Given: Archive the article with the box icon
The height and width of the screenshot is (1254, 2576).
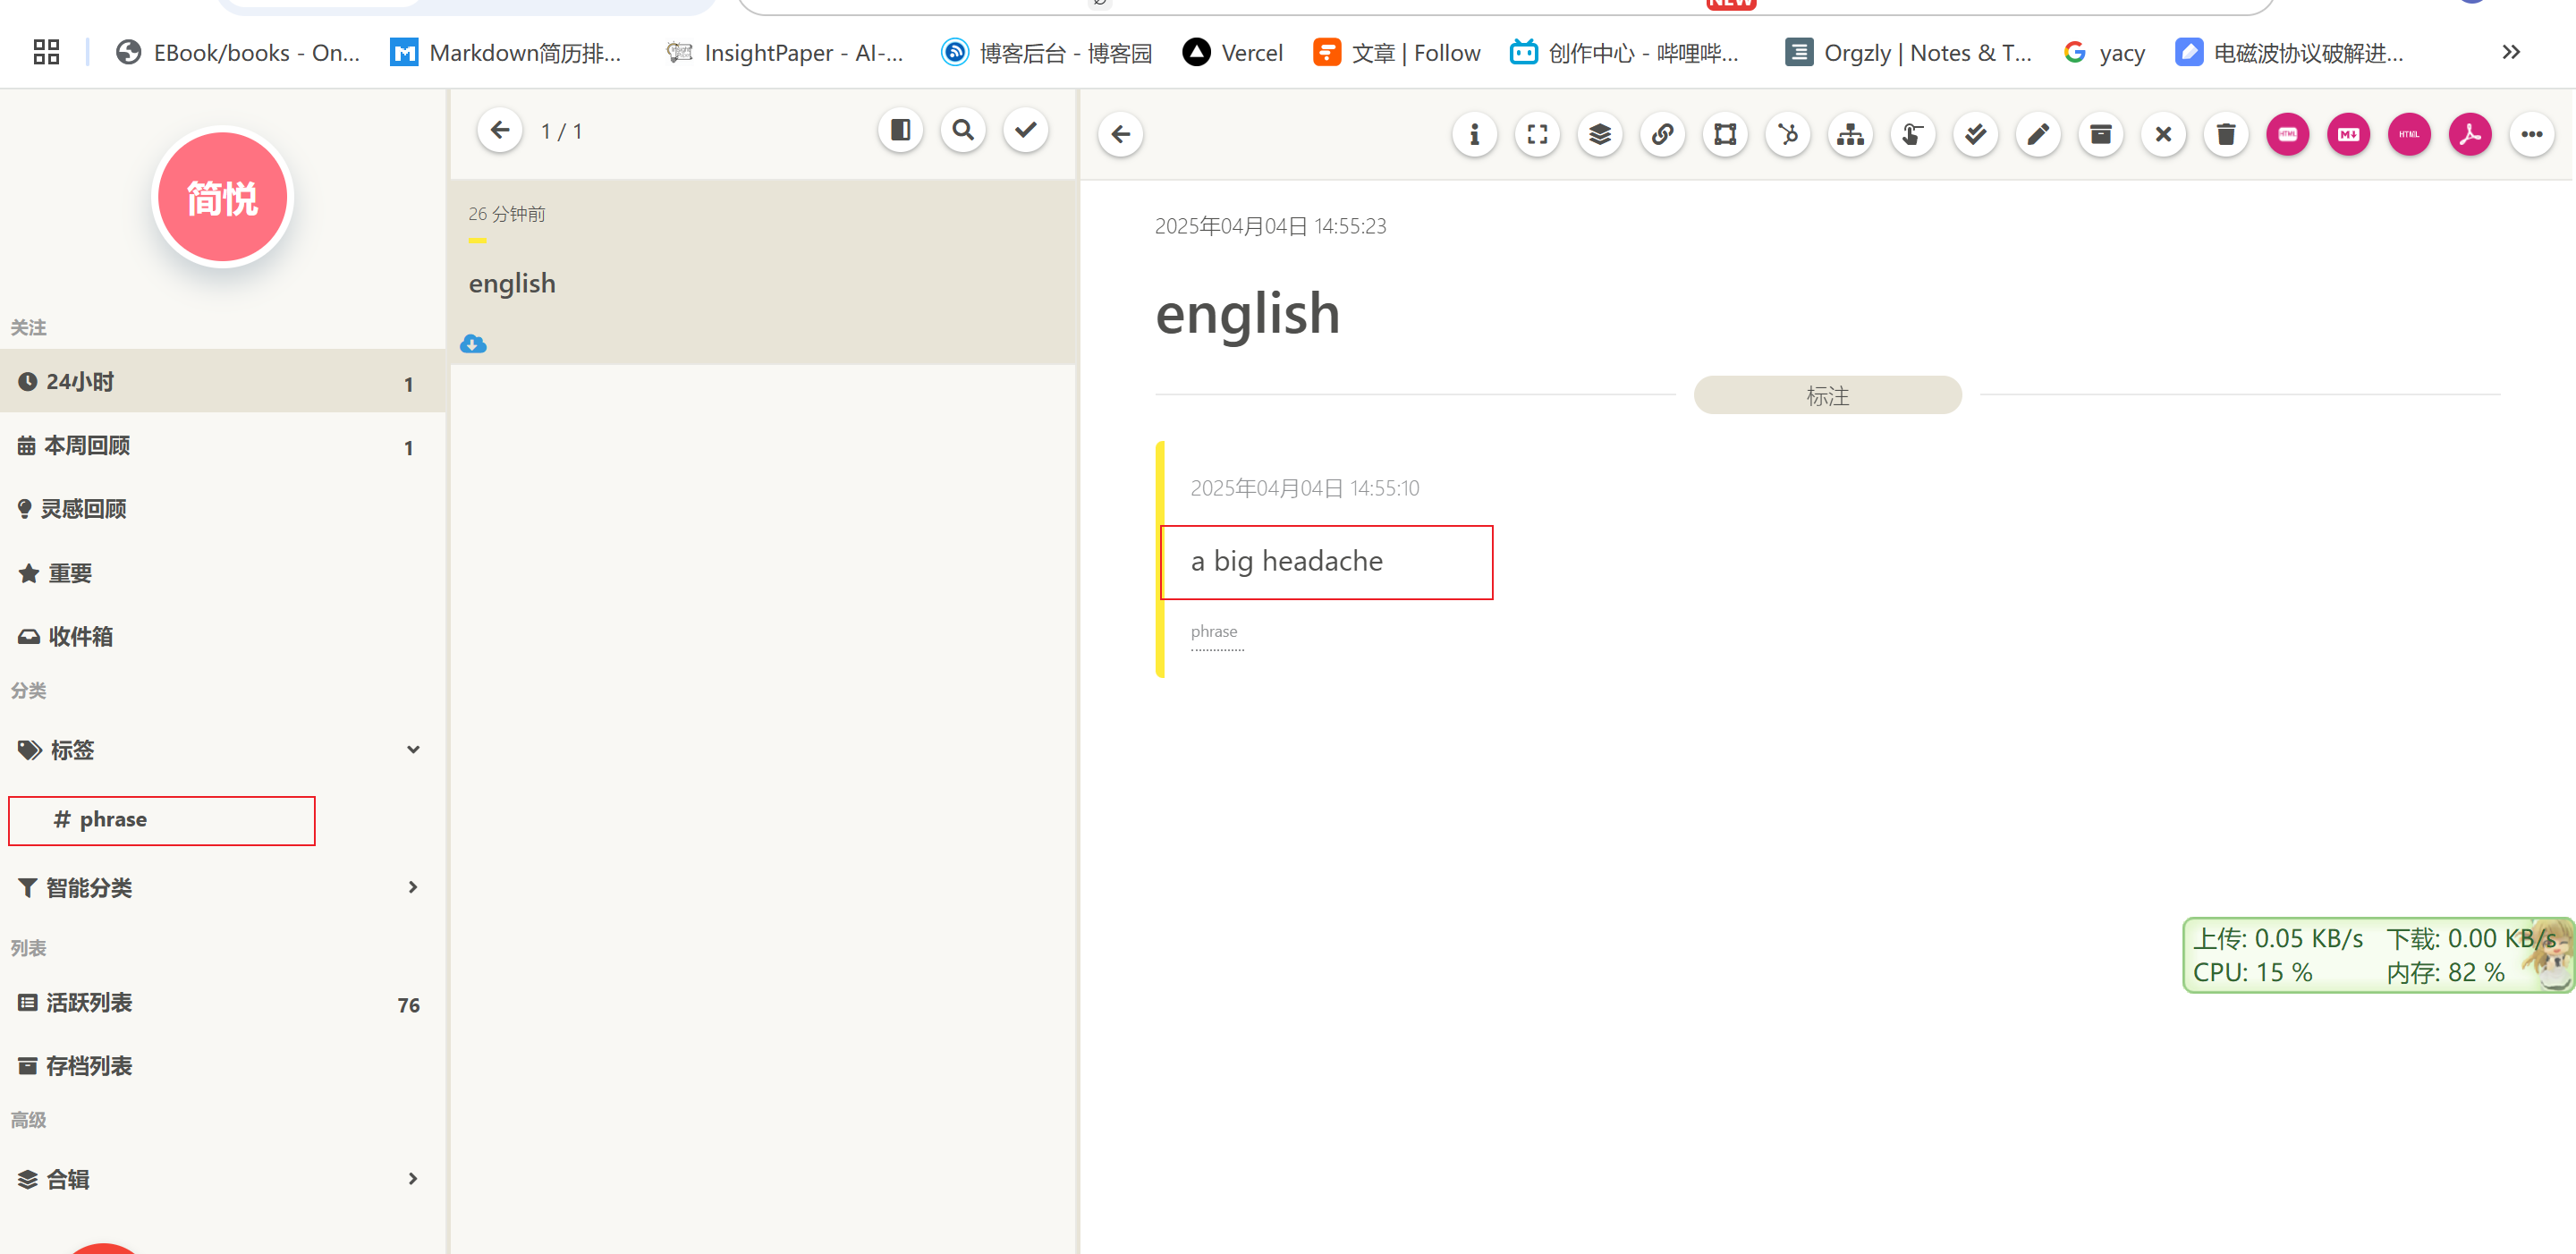Looking at the screenshot, I should click(x=2100, y=134).
